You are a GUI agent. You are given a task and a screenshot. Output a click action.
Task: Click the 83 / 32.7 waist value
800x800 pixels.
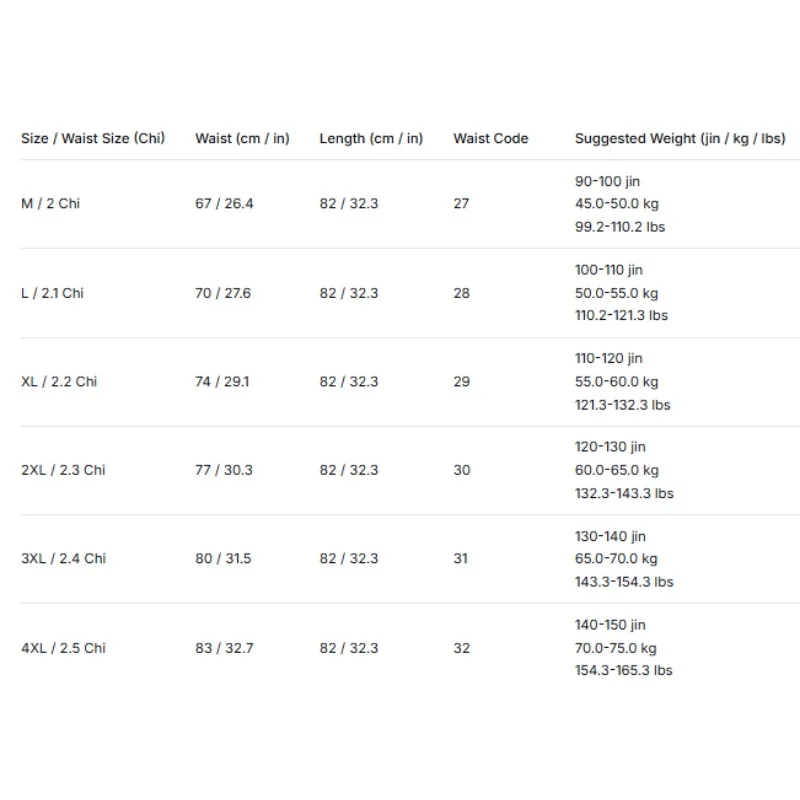tap(224, 648)
